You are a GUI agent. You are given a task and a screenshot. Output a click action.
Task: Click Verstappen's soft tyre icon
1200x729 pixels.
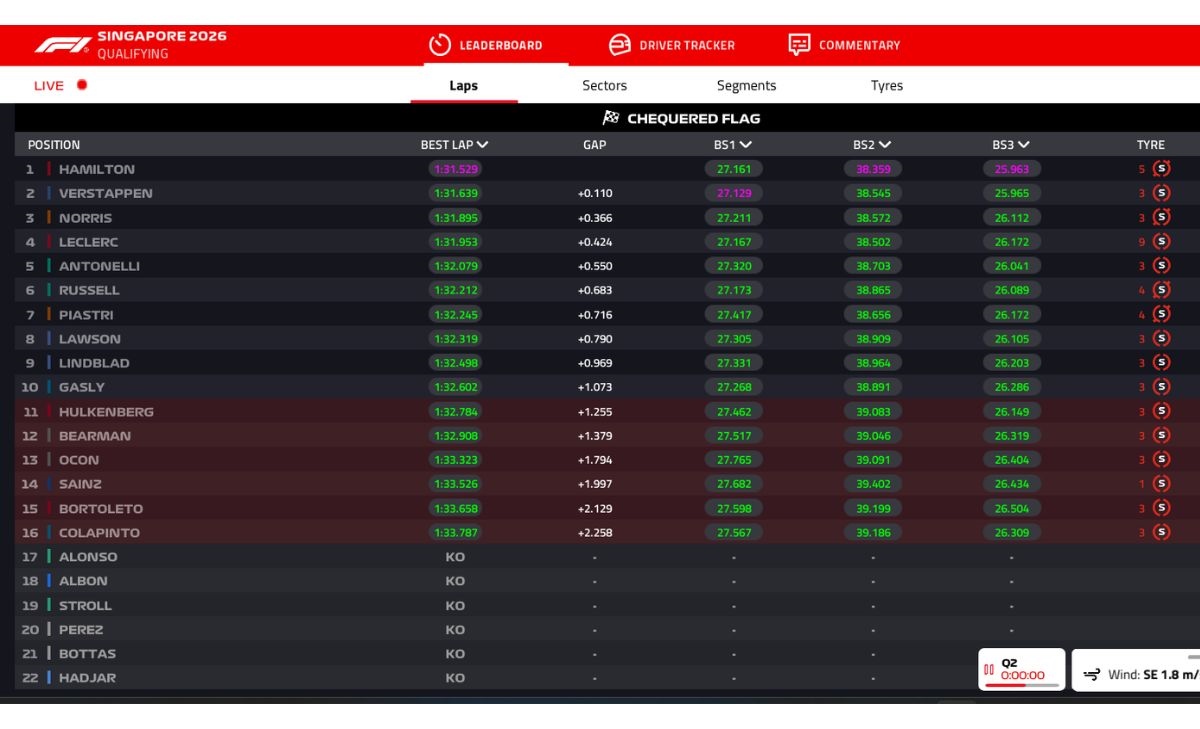[x=1161, y=193]
